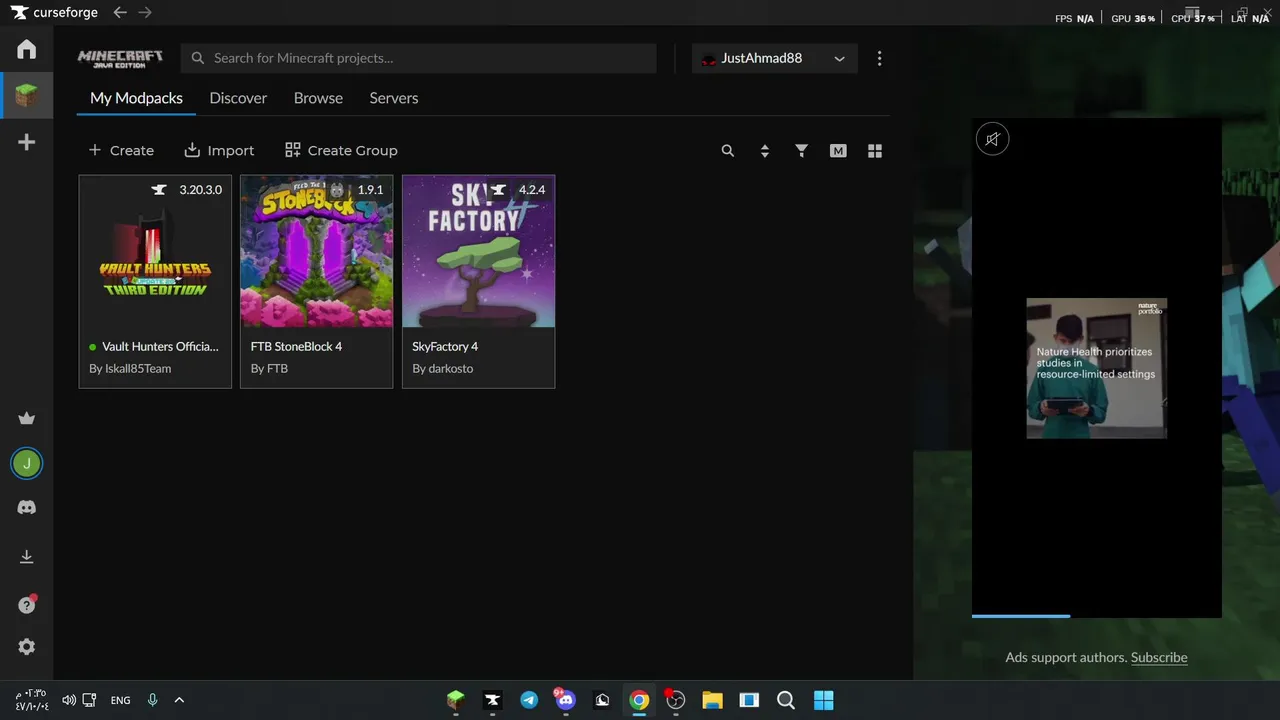
Task: Switch to Servers tab
Action: [394, 98]
